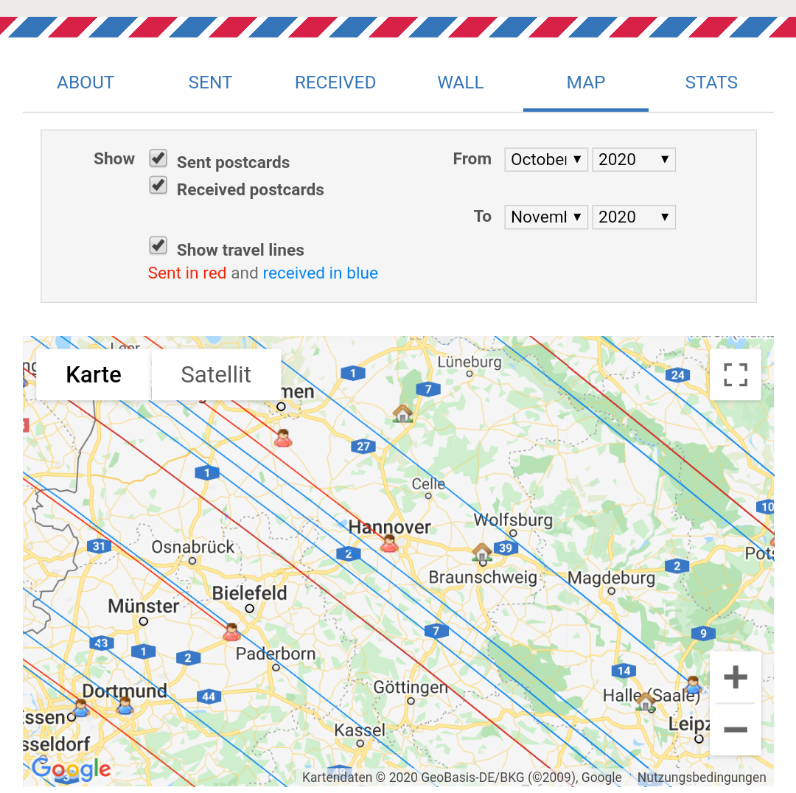Click the red person marker near Bielefeld
The width and height of the screenshot is (796, 793).
(x=231, y=632)
